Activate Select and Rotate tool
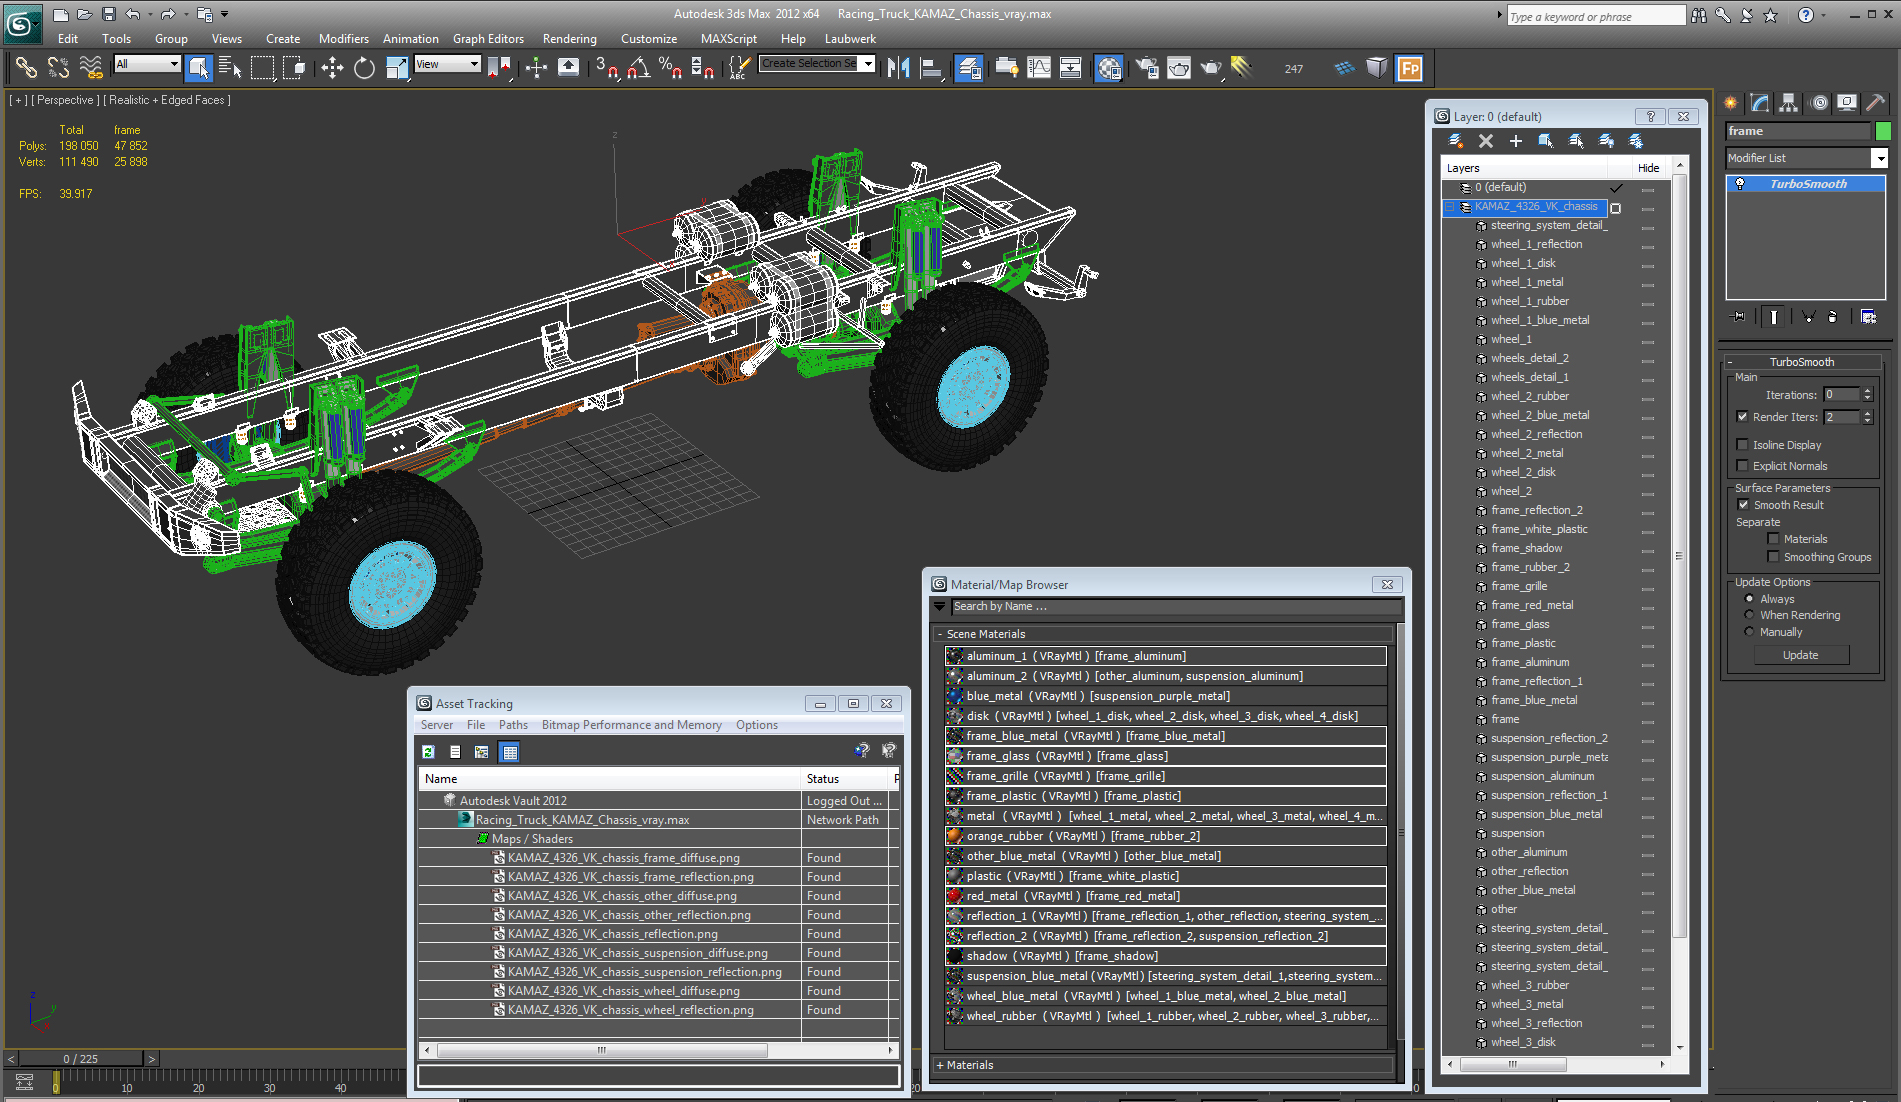 365,68
